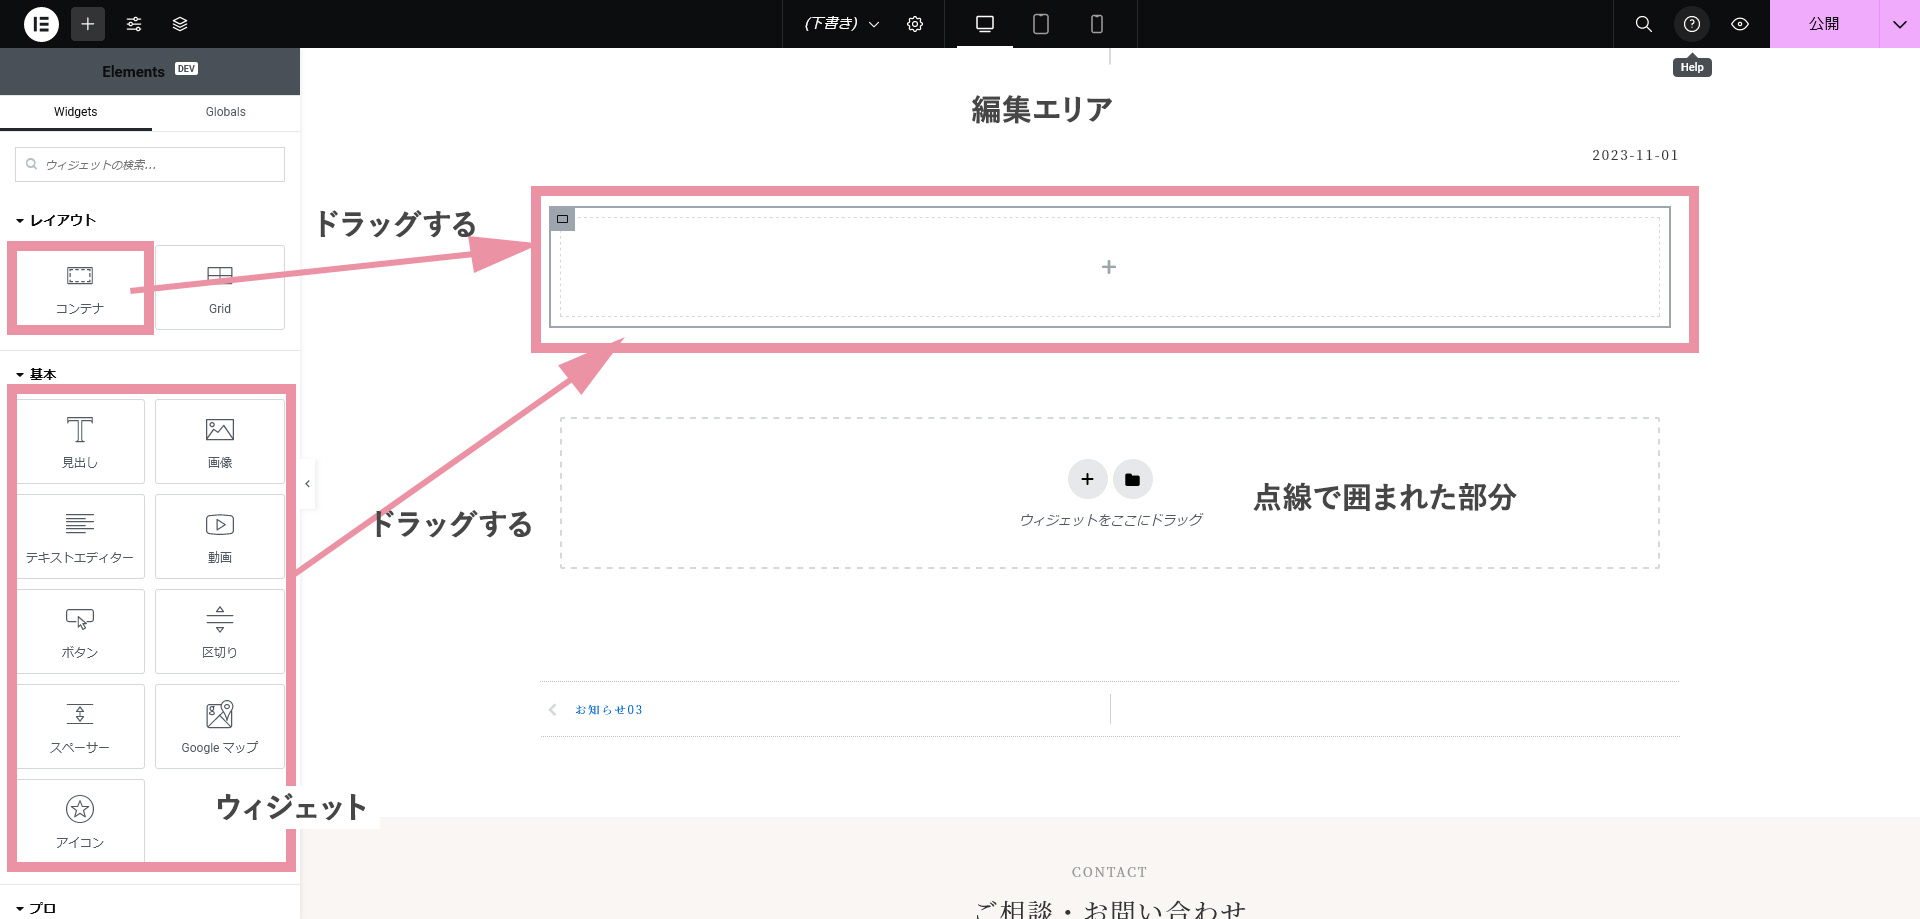
Task: Click the add template folder button
Action: pyautogui.click(x=1132, y=479)
